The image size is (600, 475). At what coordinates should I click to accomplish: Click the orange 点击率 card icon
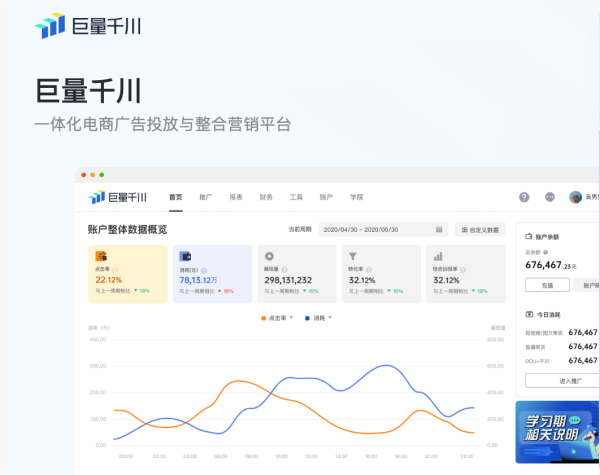tap(101, 256)
